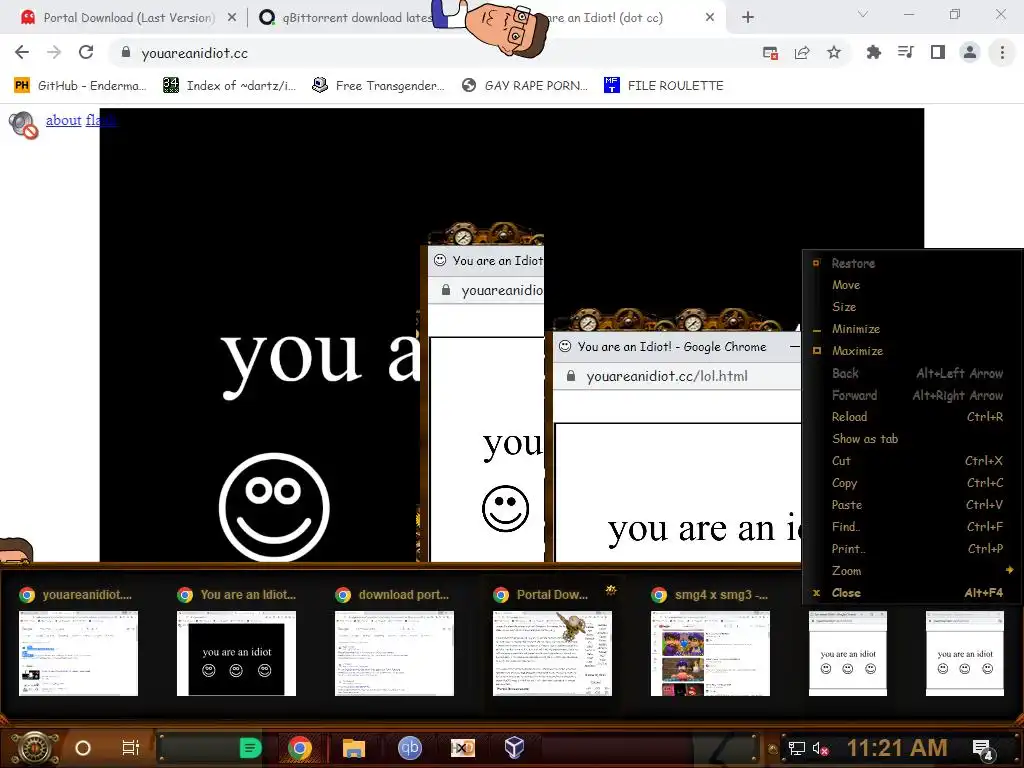
Task: Open the Chrome three-dot menu
Action: (x=1002, y=52)
